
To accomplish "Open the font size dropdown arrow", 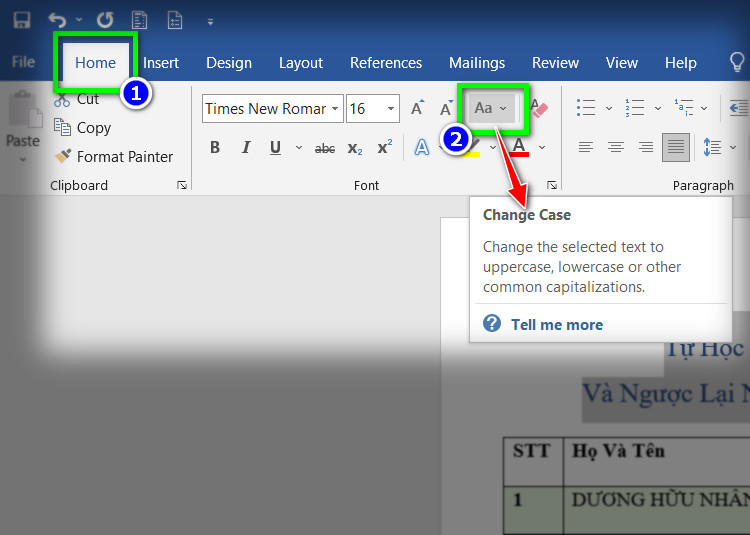I will point(391,109).
